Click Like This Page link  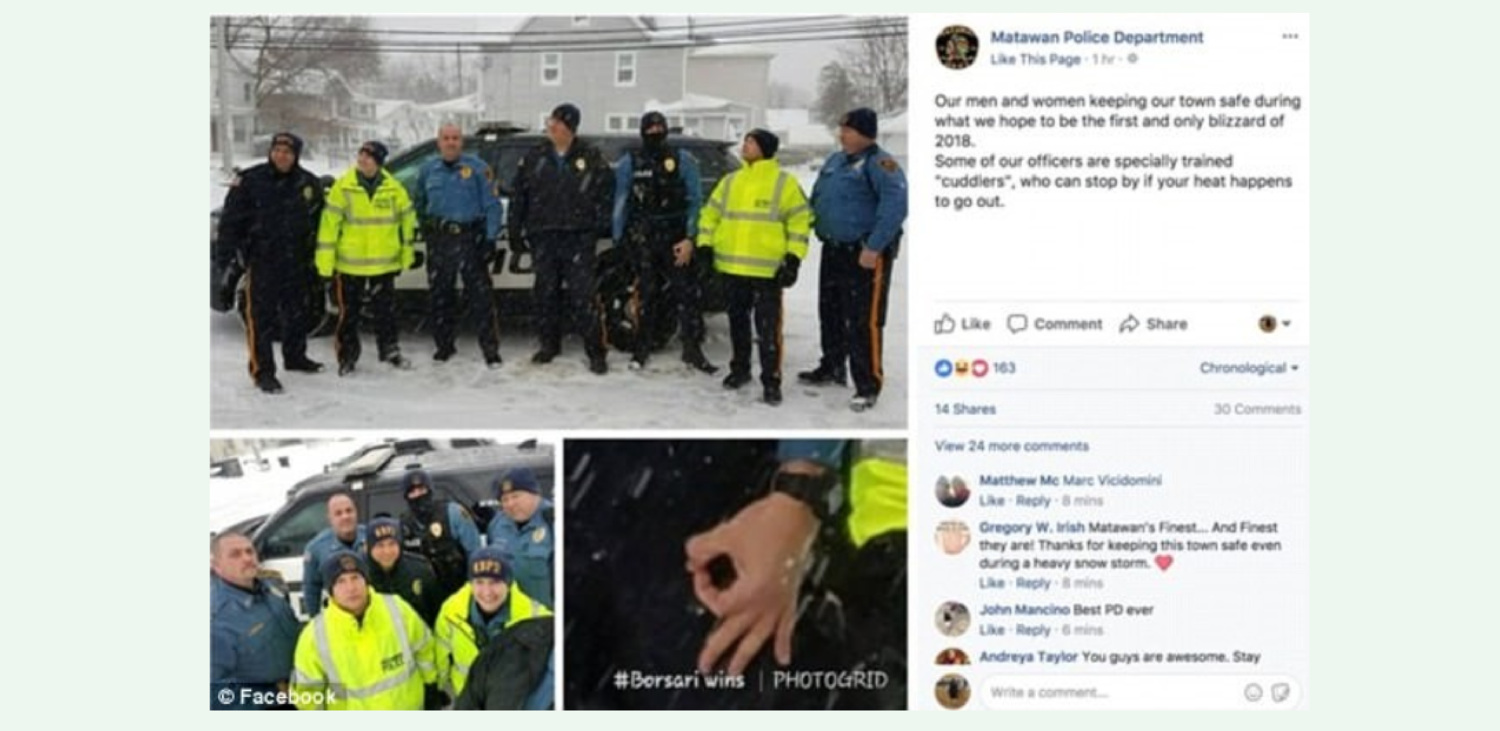(1035, 60)
